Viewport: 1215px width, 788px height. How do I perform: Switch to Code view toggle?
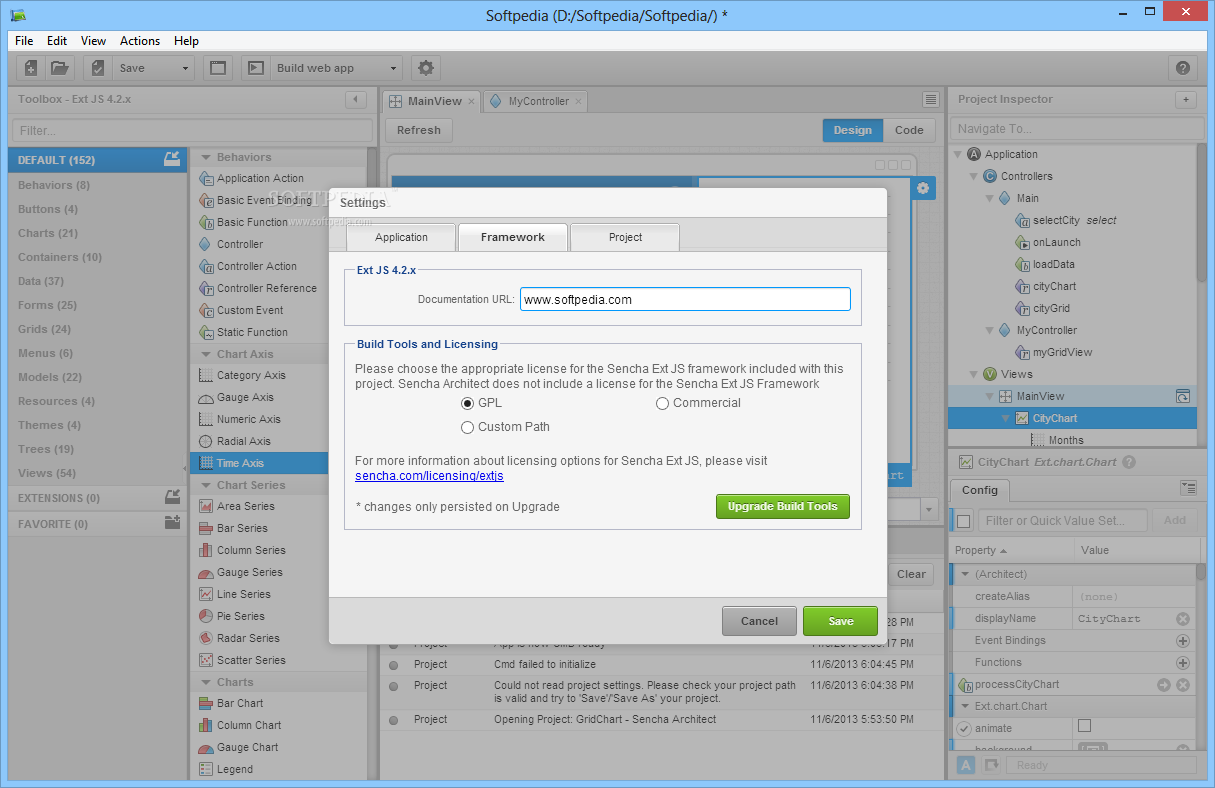coord(909,130)
